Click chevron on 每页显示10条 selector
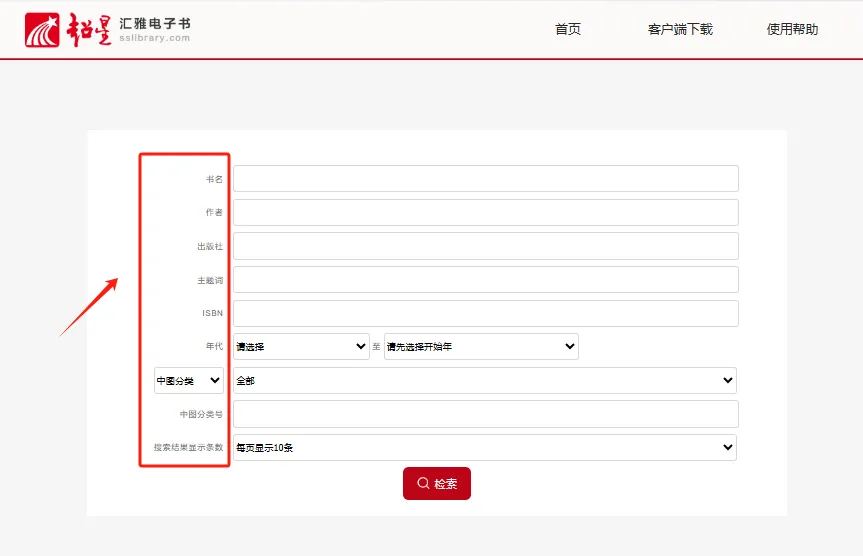The height and width of the screenshot is (556, 863). 728,448
